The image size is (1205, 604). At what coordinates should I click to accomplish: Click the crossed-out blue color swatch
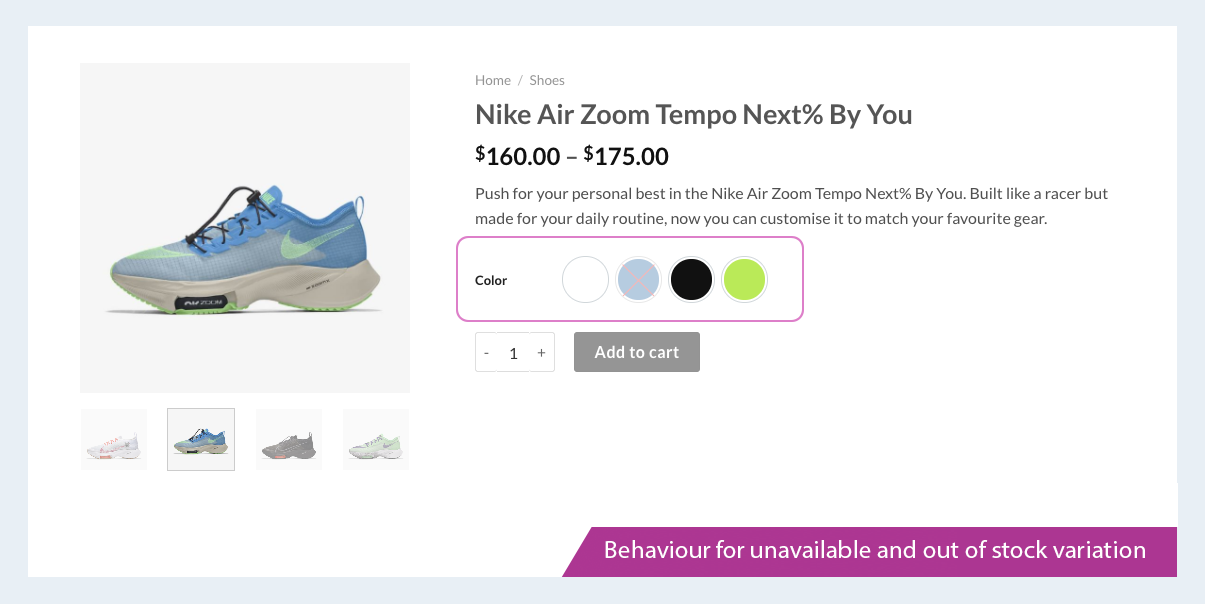638,280
